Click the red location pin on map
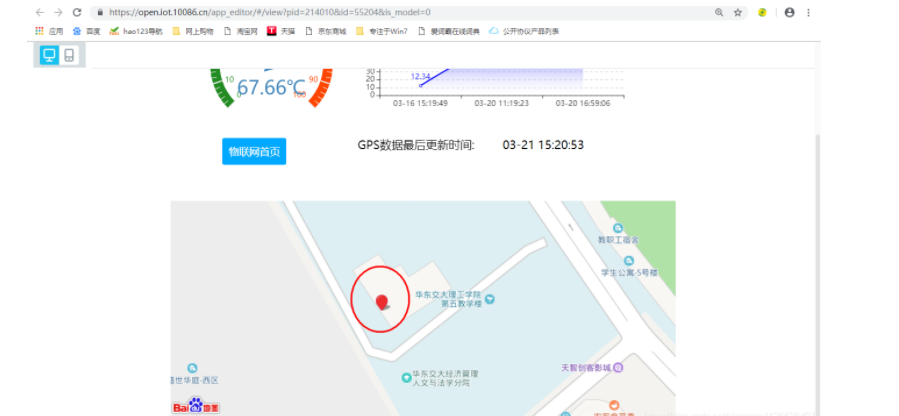The image size is (899, 416). 381,301
